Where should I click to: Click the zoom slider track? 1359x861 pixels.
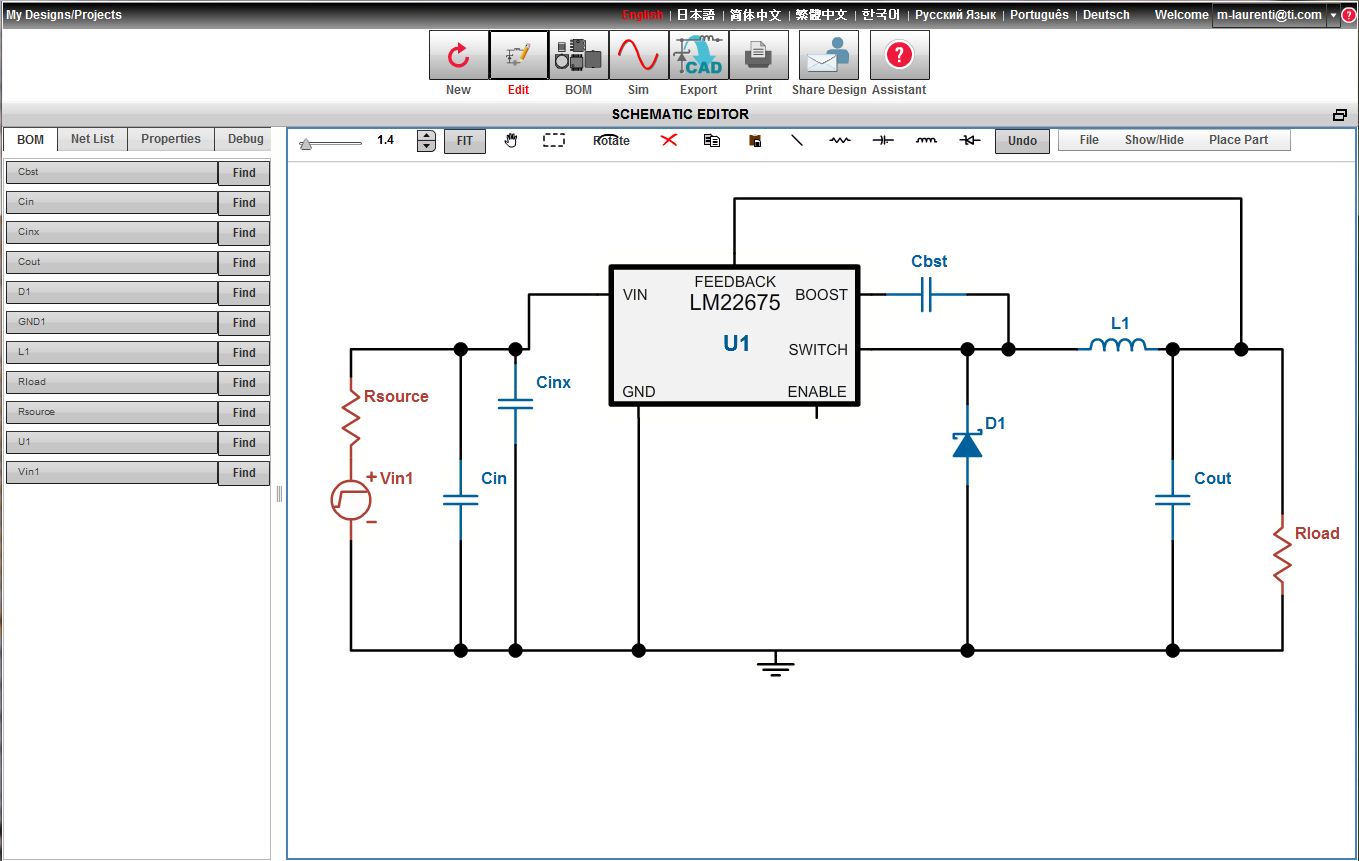[x=331, y=144]
